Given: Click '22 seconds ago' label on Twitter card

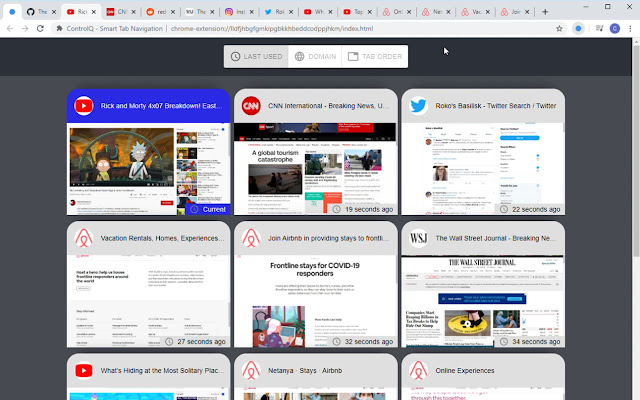Looking at the screenshot, I should click(530, 209).
